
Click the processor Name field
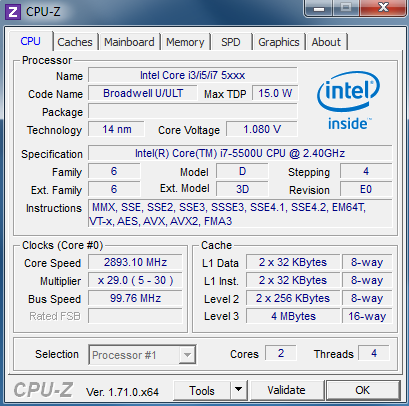click(x=193, y=75)
